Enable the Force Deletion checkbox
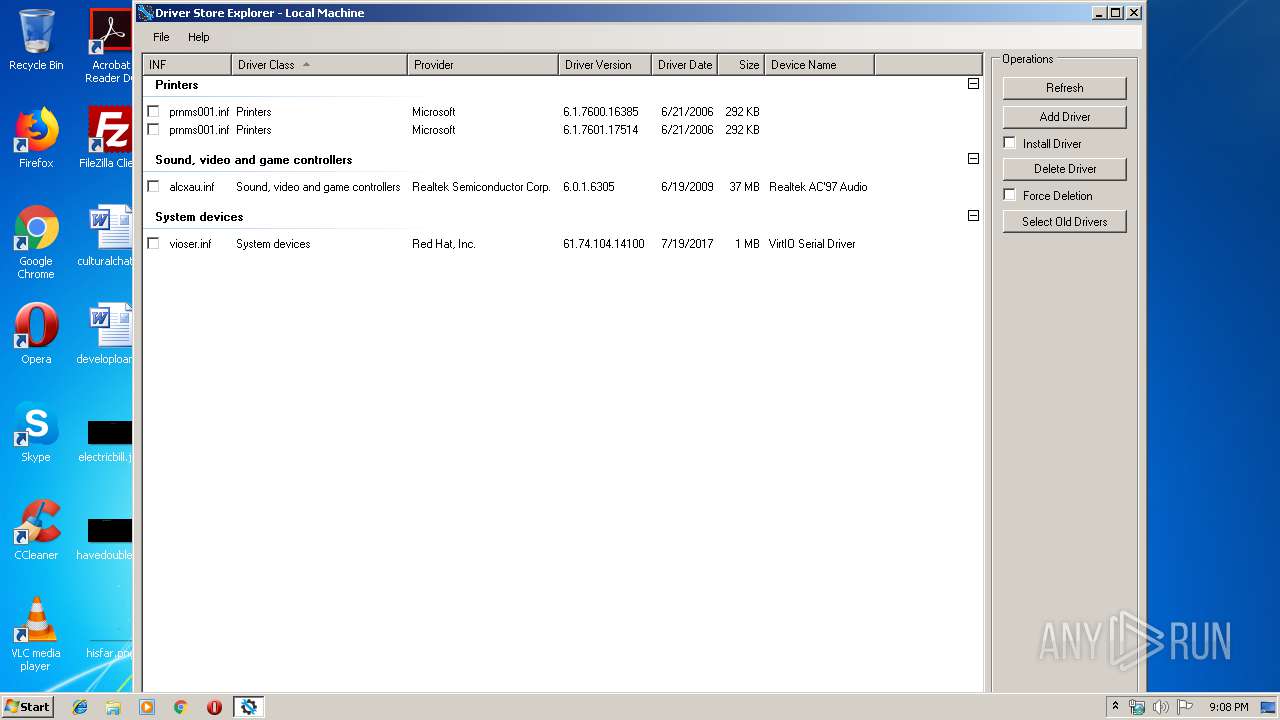This screenshot has width=1280, height=720. click(x=1010, y=195)
